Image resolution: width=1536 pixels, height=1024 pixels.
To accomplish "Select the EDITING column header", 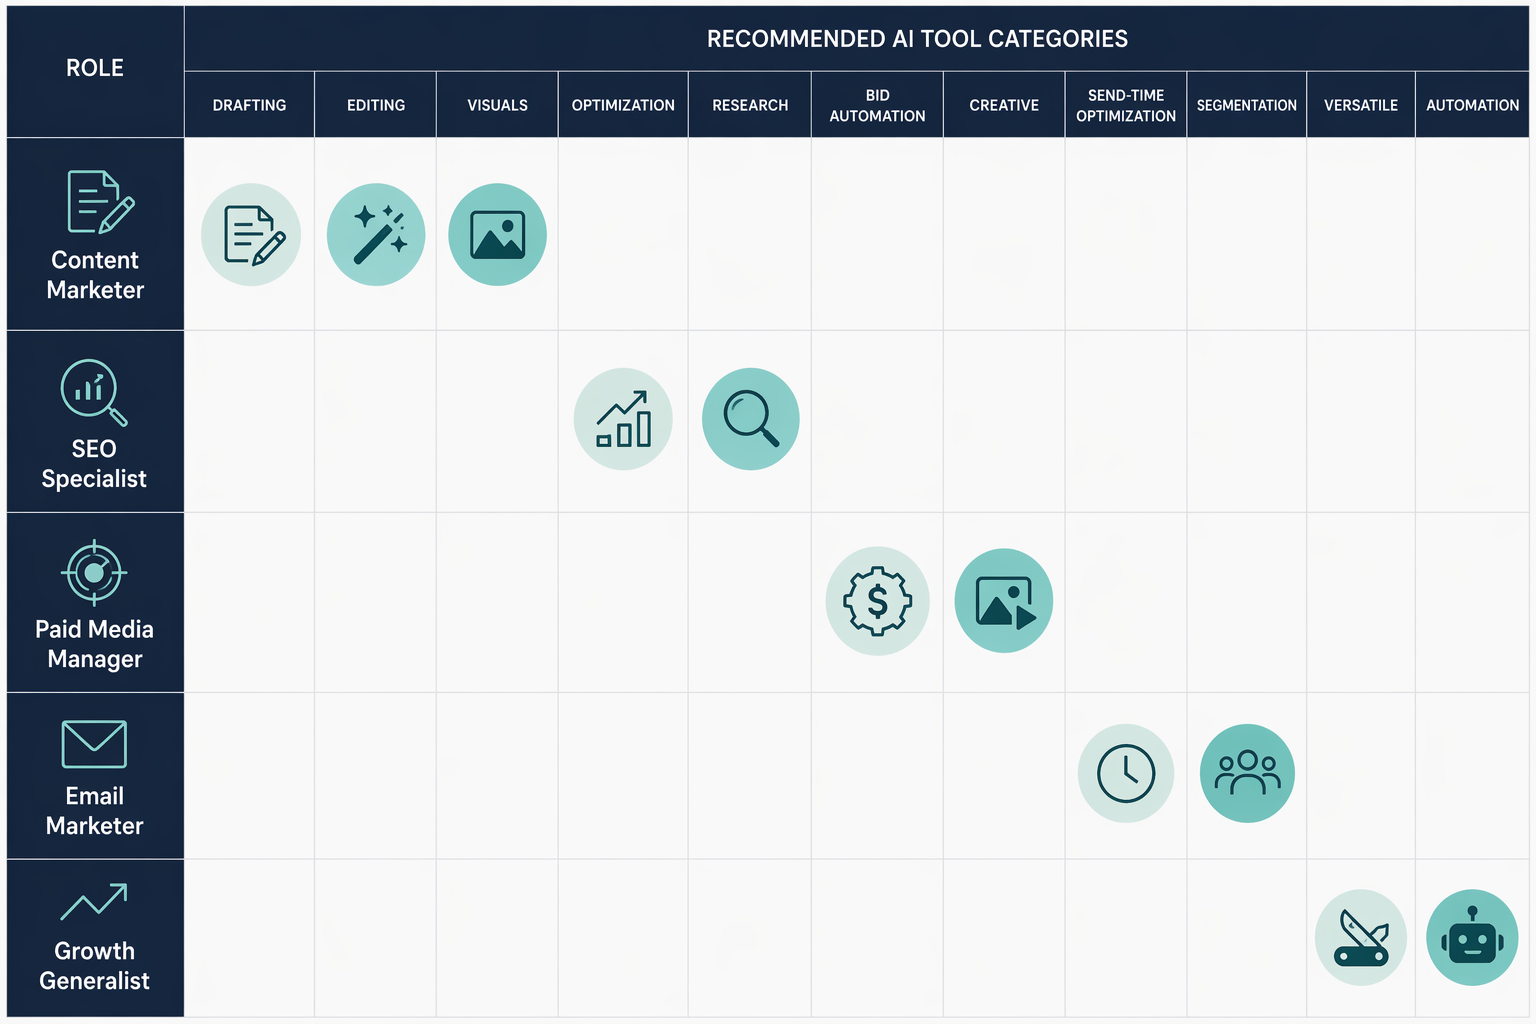I will coord(376,105).
